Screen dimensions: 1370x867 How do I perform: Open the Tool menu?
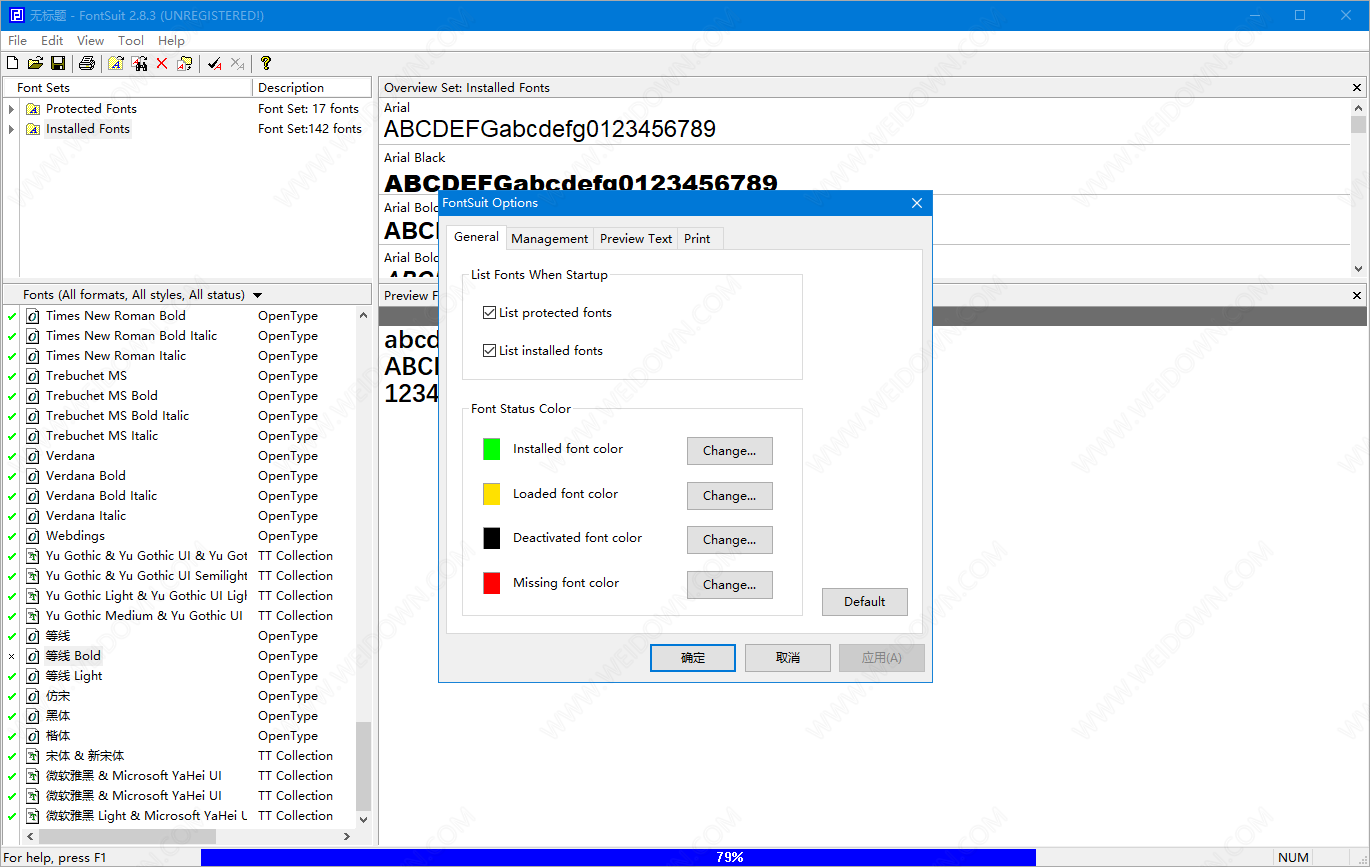[x=131, y=41]
